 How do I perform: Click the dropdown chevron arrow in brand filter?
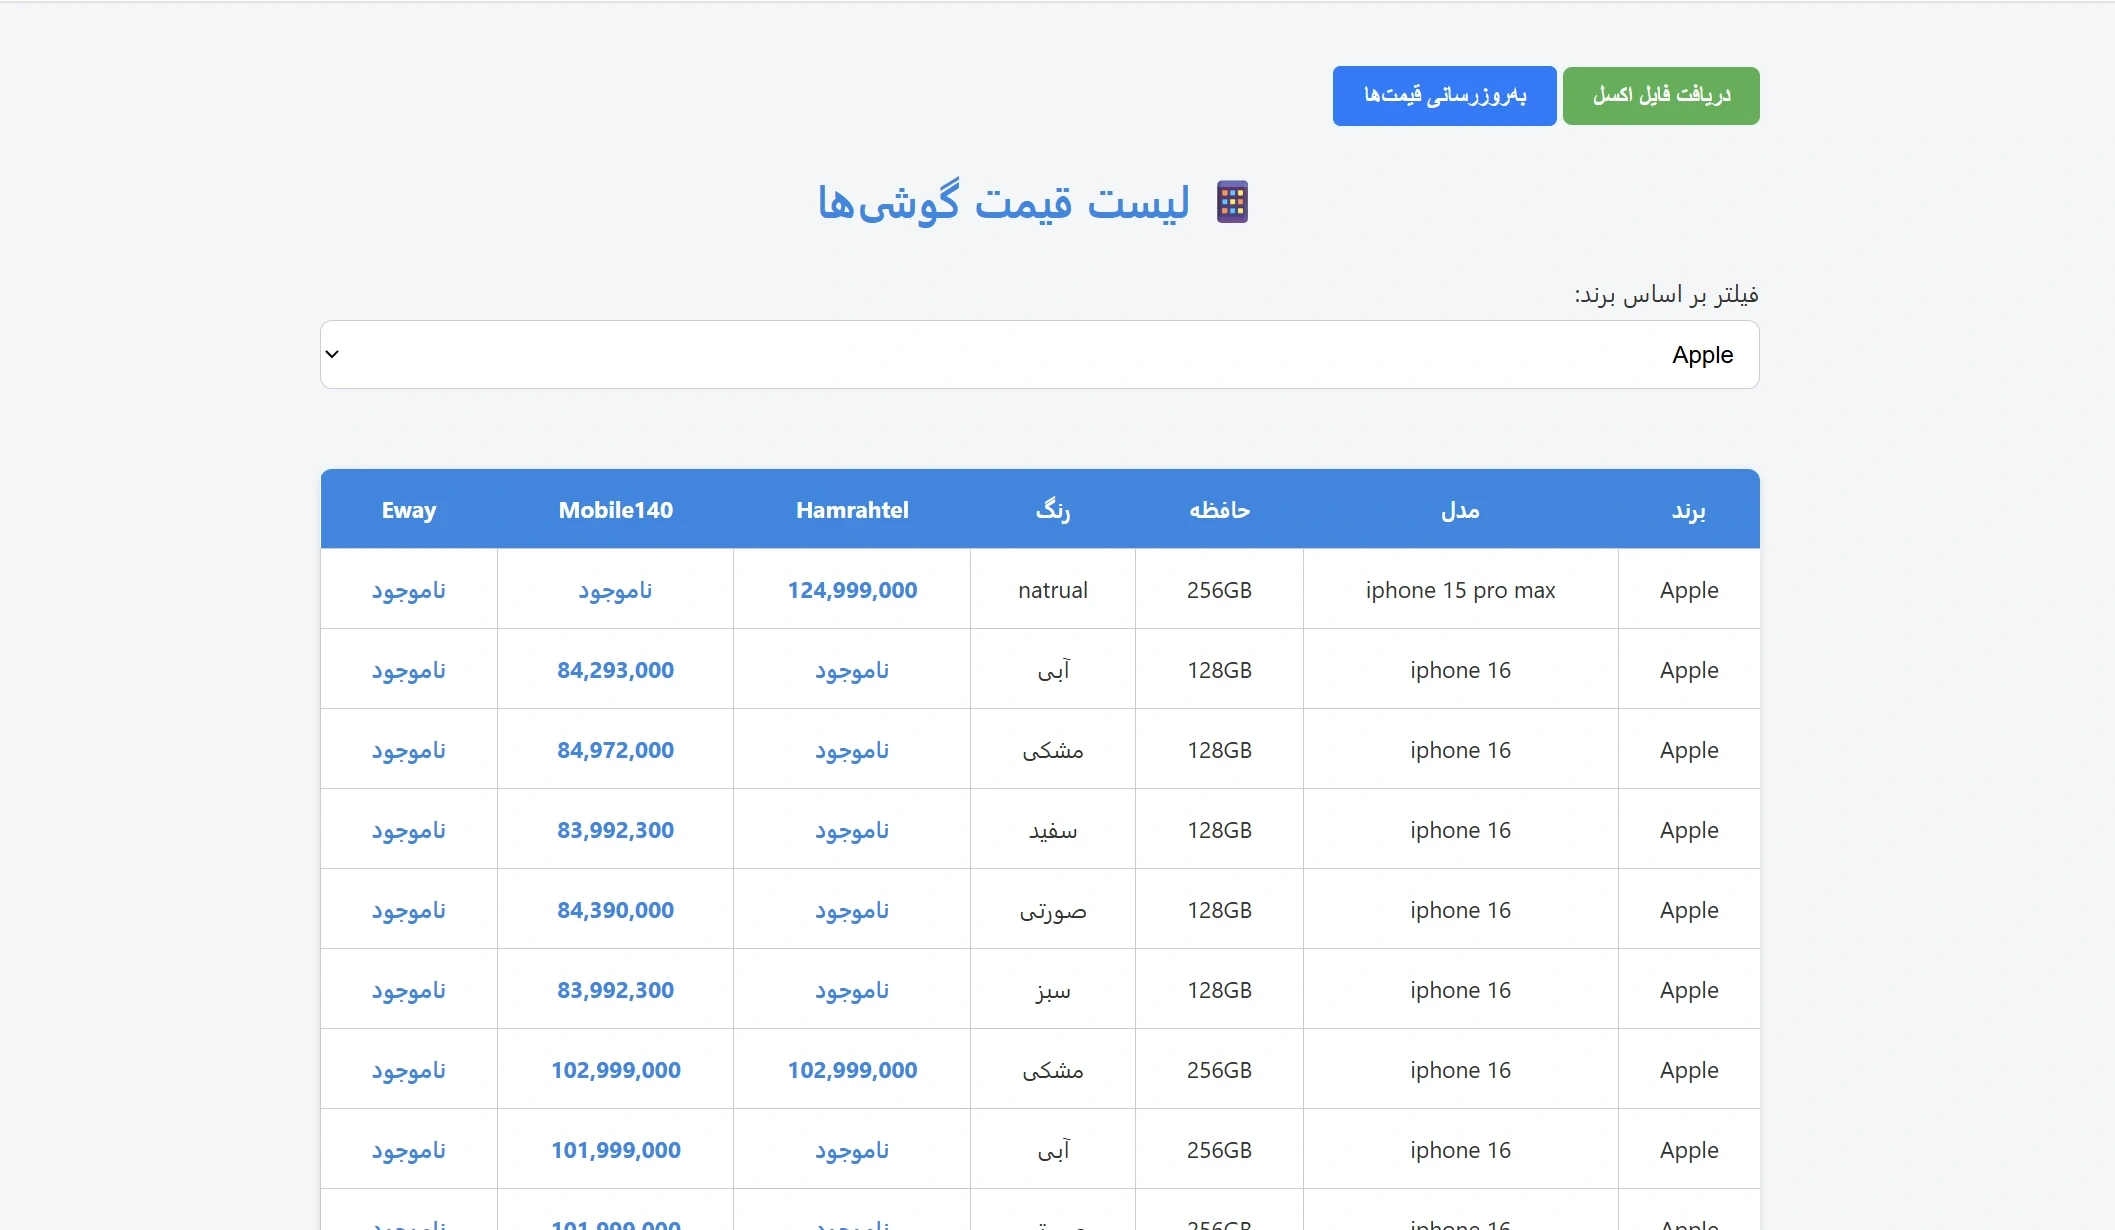[332, 354]
